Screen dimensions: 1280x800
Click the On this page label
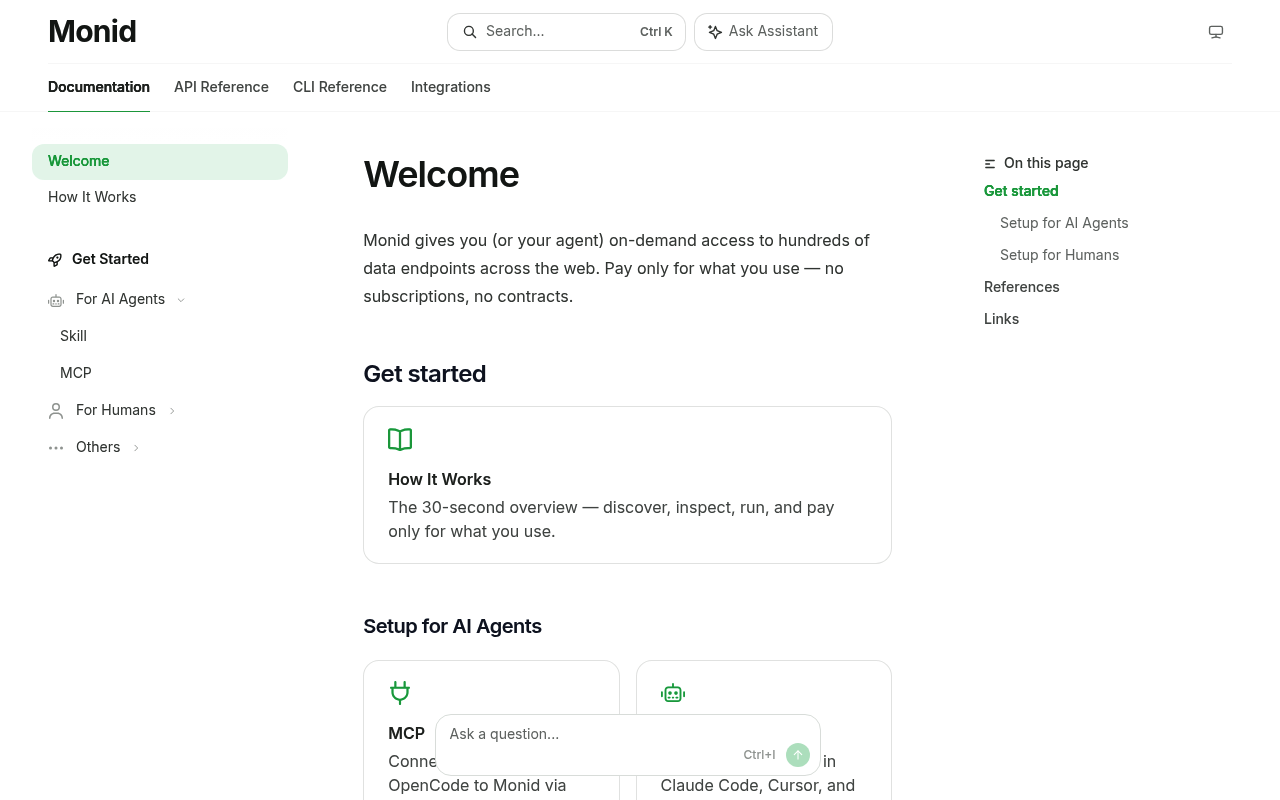[1046, 163]
